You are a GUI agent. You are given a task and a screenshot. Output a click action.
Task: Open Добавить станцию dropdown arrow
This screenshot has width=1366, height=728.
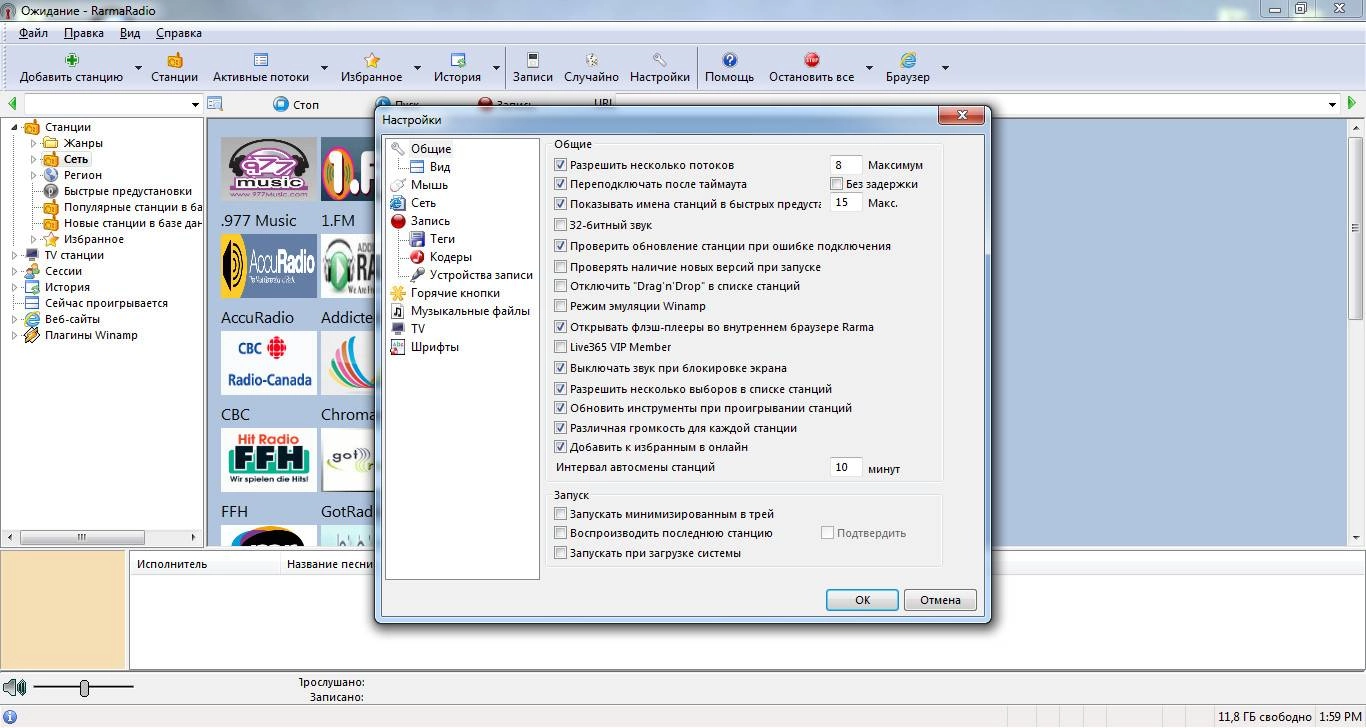138,69
